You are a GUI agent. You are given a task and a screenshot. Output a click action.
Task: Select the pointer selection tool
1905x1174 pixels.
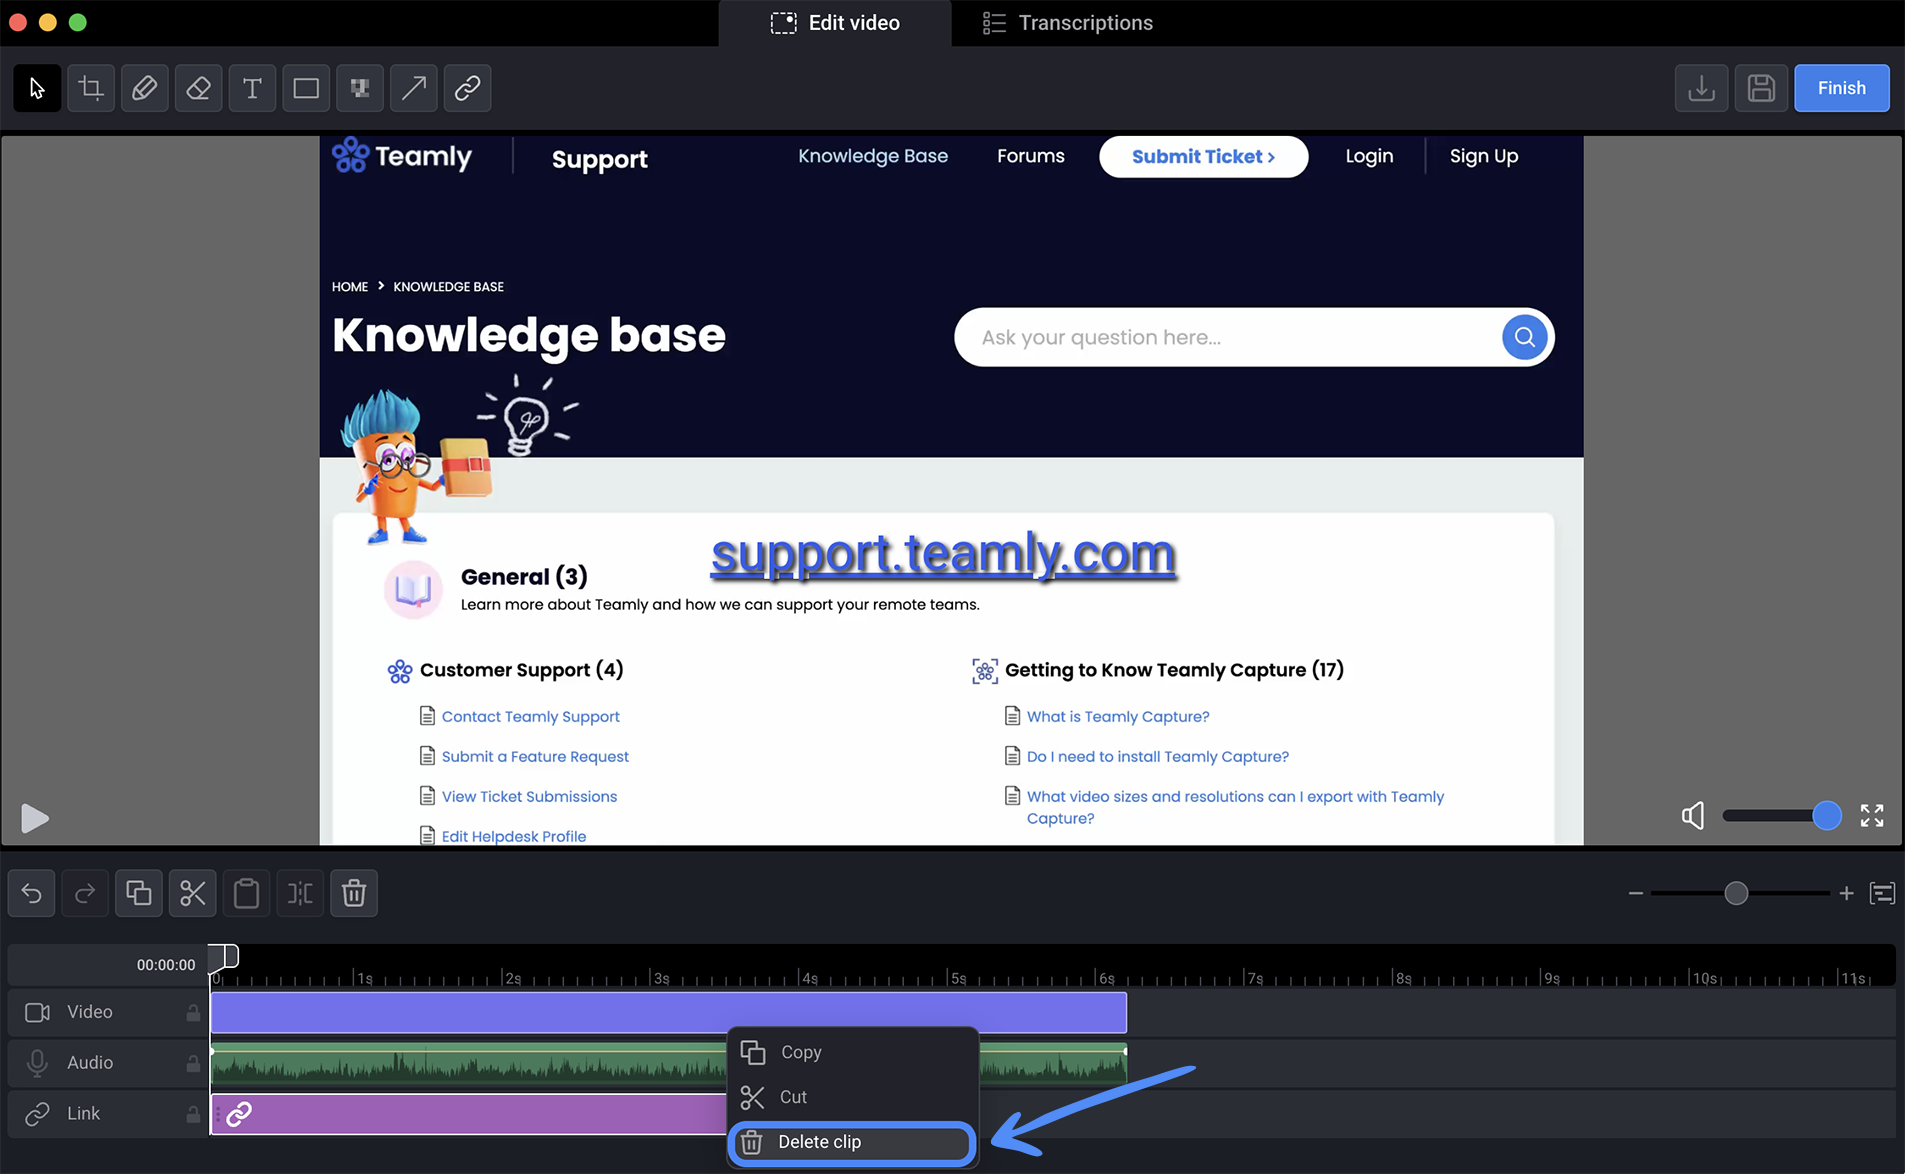(37, 88)
